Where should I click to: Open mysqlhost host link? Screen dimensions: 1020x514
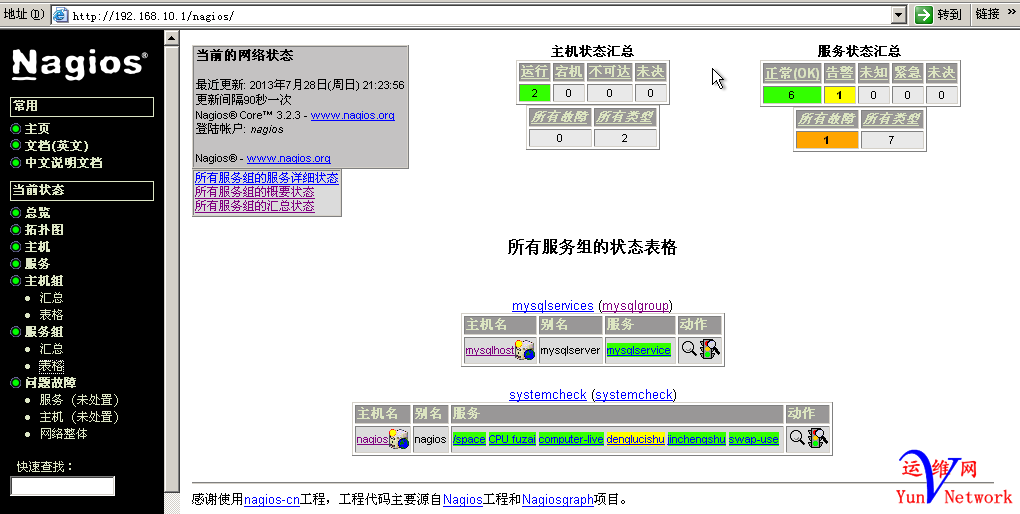pos(490,350)
